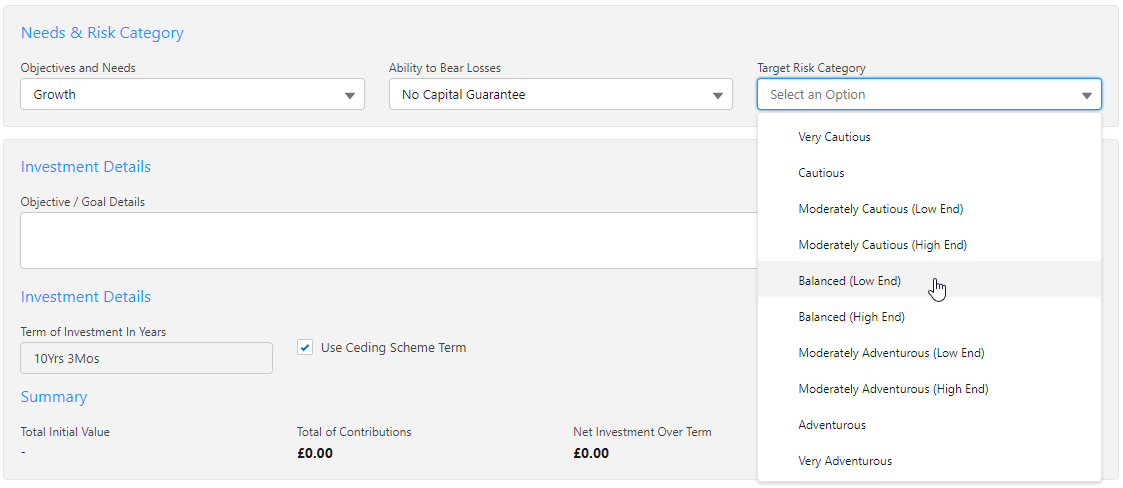The width and height of the screenshot is (1123, 488).
Task: Select Moderately Adventurous (Low End)
Action: (x=891, y=353)
